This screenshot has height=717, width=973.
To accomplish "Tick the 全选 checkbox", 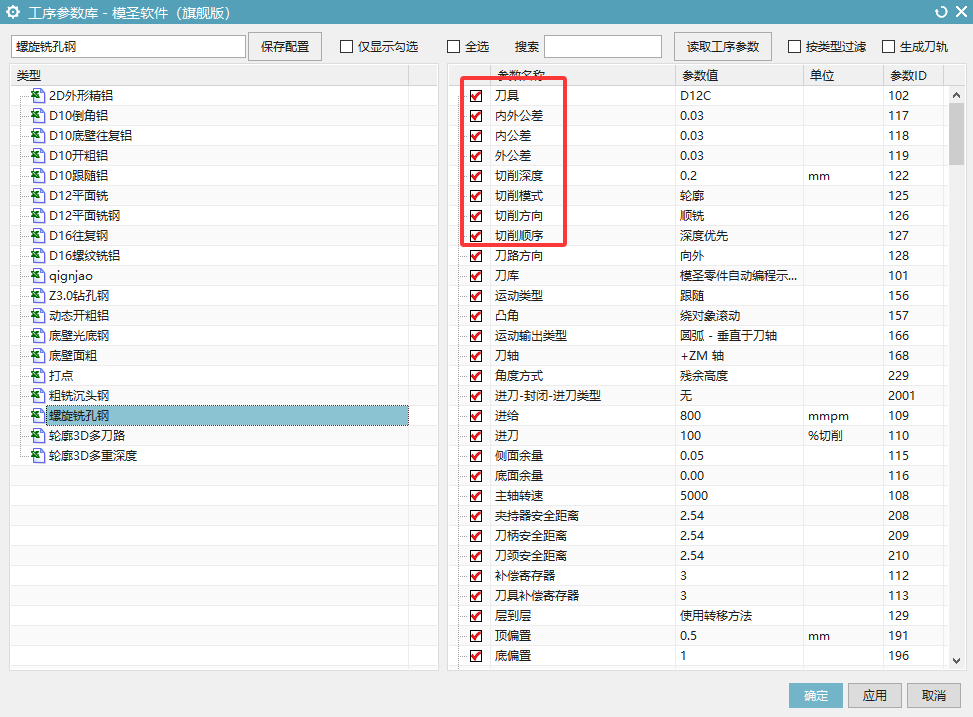I will pos(454,47).
